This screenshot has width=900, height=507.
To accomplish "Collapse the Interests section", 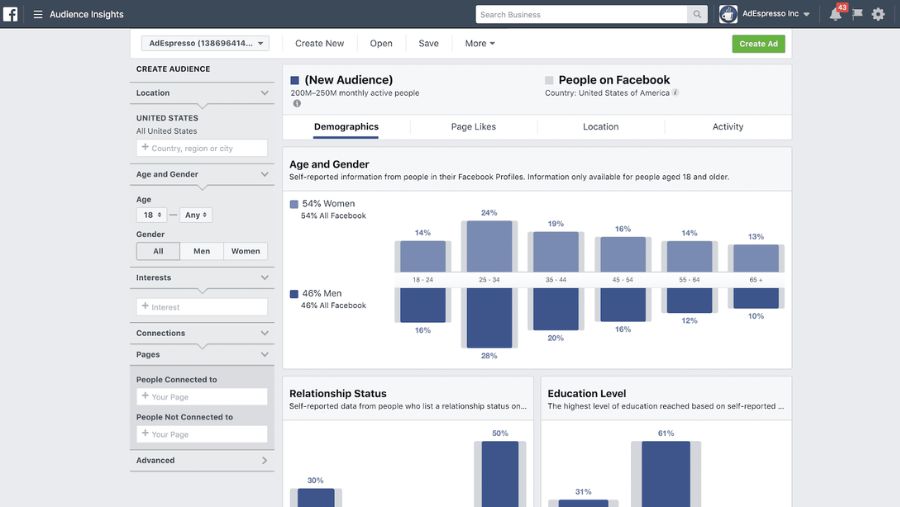I will 265,277.
